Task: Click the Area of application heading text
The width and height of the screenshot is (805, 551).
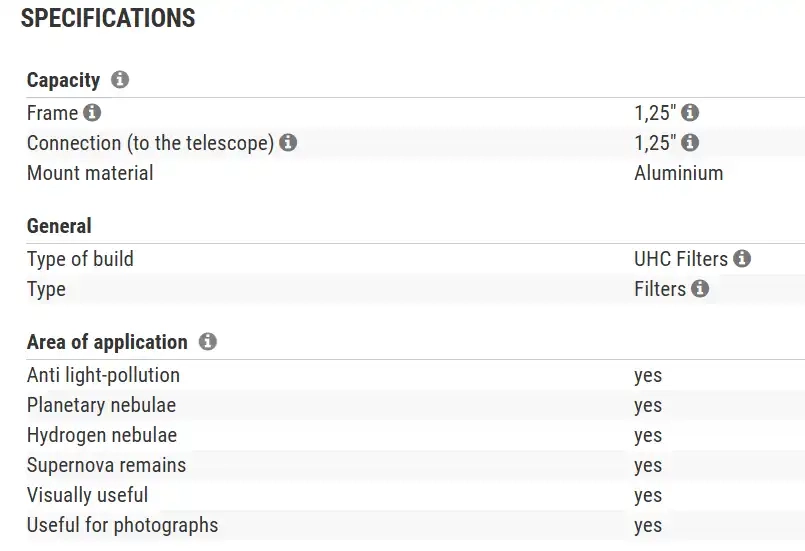Action: tap(107, 342)
